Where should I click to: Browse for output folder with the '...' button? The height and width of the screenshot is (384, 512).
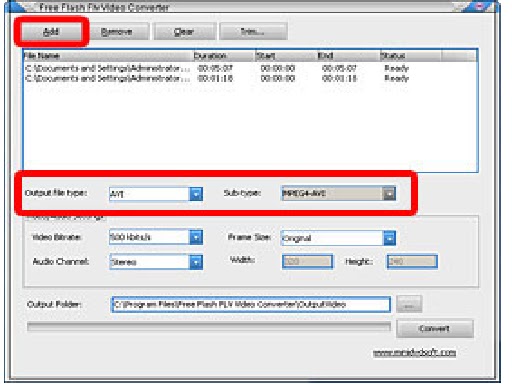409,304
